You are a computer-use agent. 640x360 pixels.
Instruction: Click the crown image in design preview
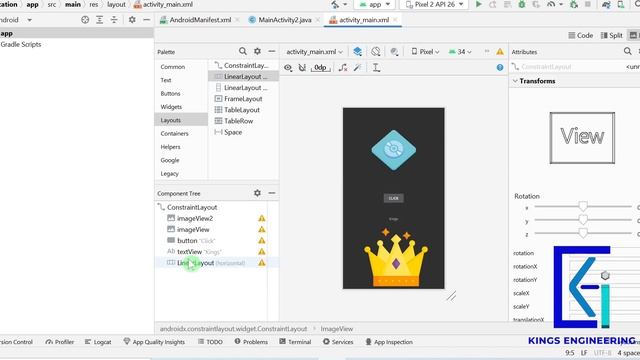tap(396, 258)
